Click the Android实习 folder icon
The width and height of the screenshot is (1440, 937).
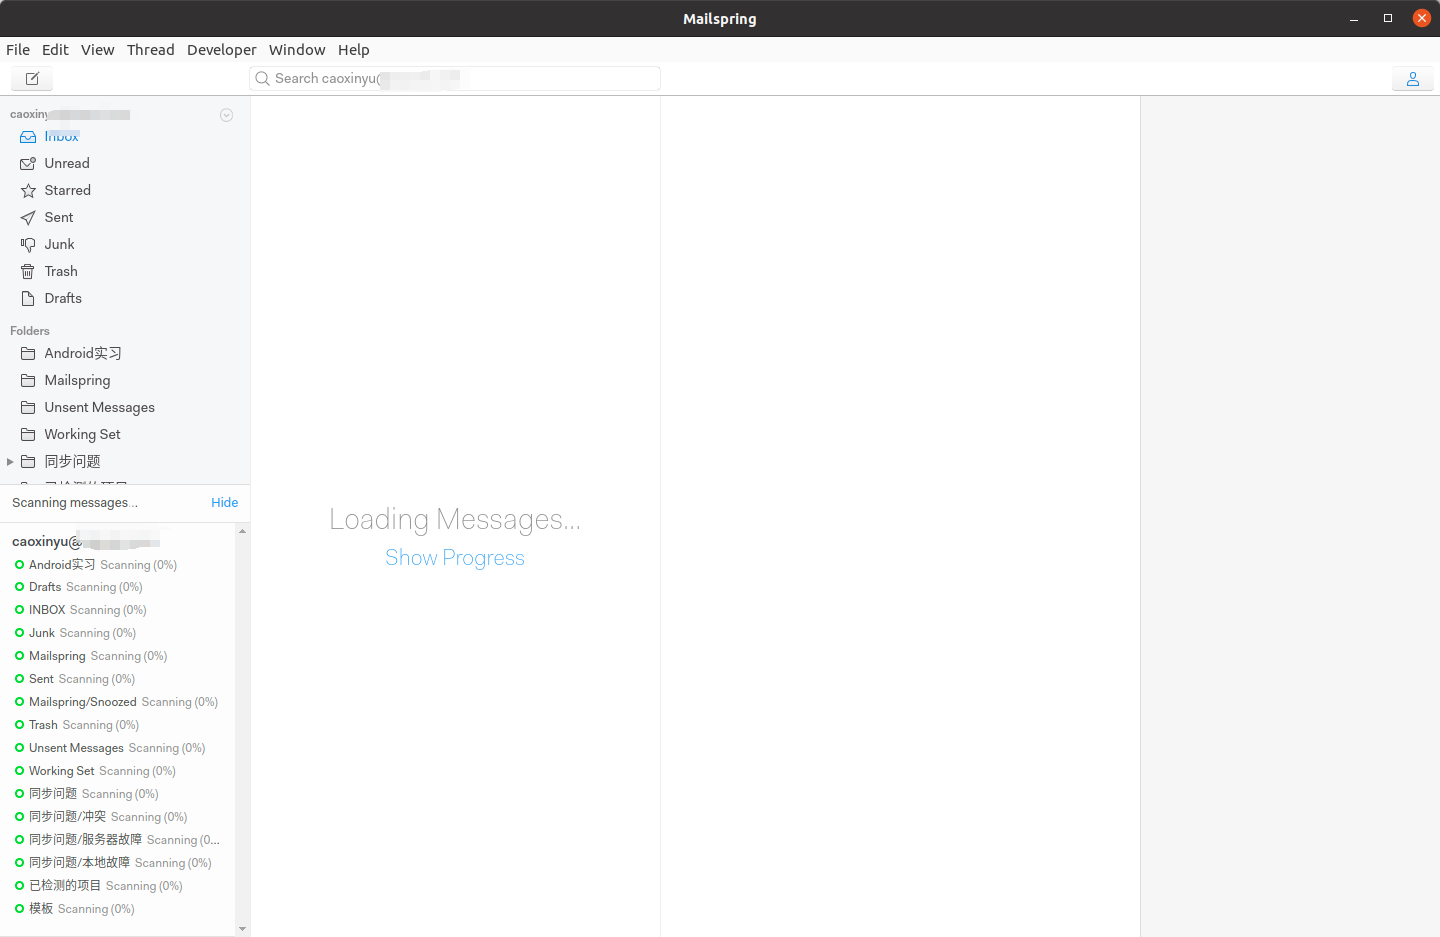coord(28,353)
